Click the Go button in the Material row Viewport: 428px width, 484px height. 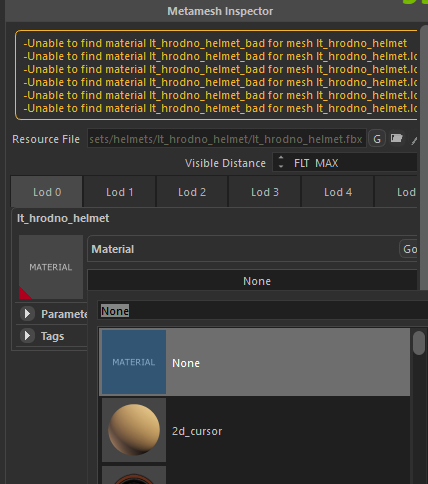pyautogui.click(x=409, y=249)
